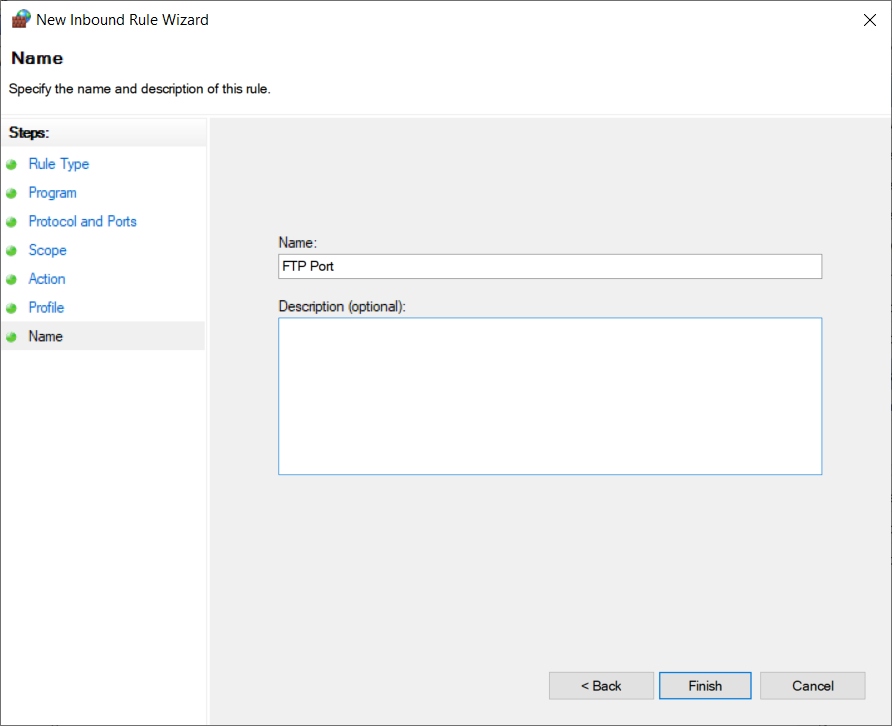Click the green dot beside Protocol and Ports
The width and height of the screenshot is (892, 726).
[12, 222]
